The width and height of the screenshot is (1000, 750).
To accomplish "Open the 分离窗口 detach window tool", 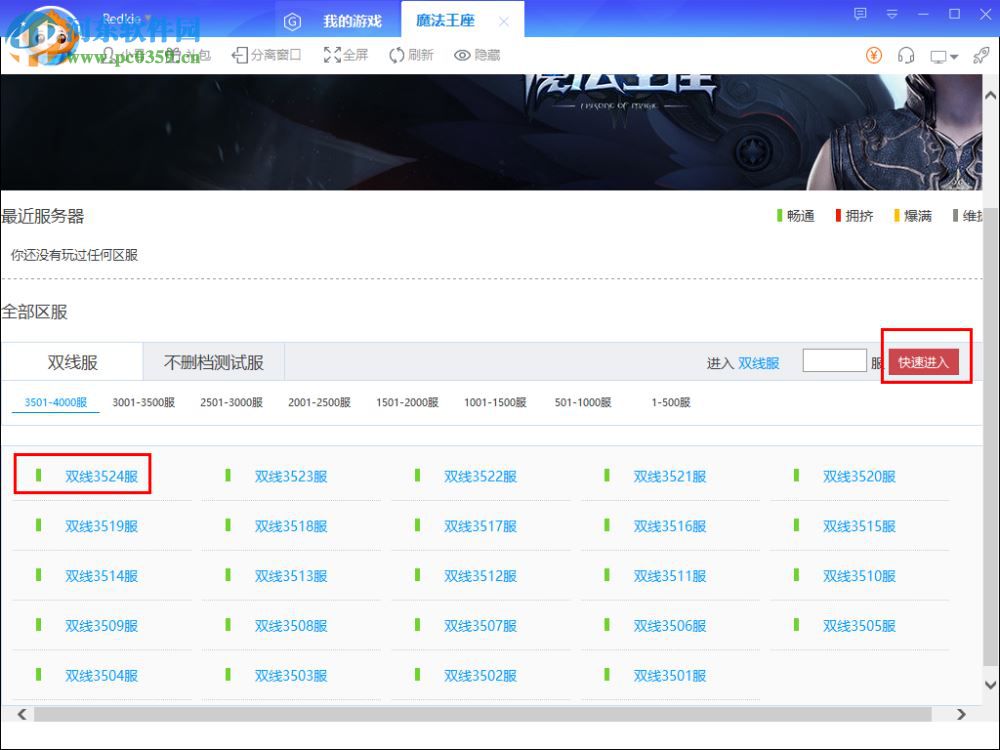I will (x=266, y=55).
